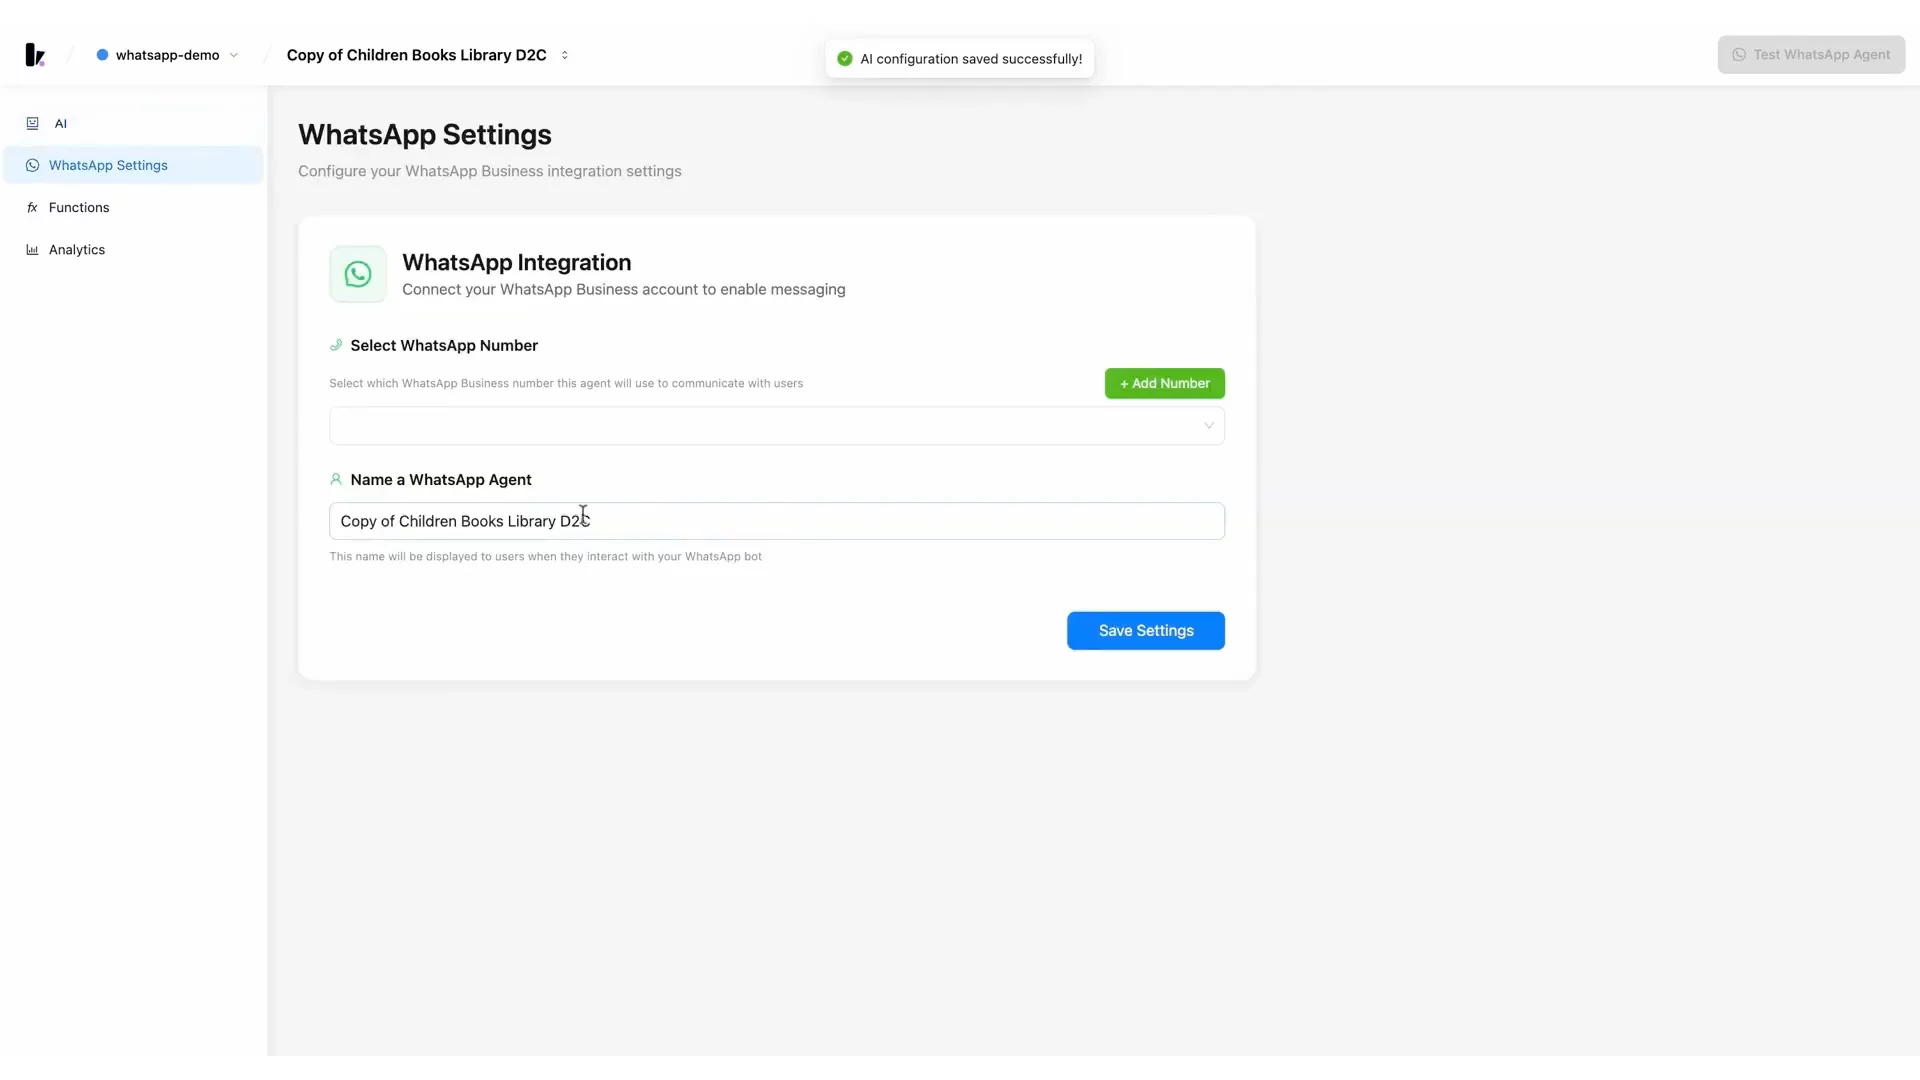The image size is (1920, 1080).
Task: Switch to the AI page in the sidebar
Action: coord(61,124)
